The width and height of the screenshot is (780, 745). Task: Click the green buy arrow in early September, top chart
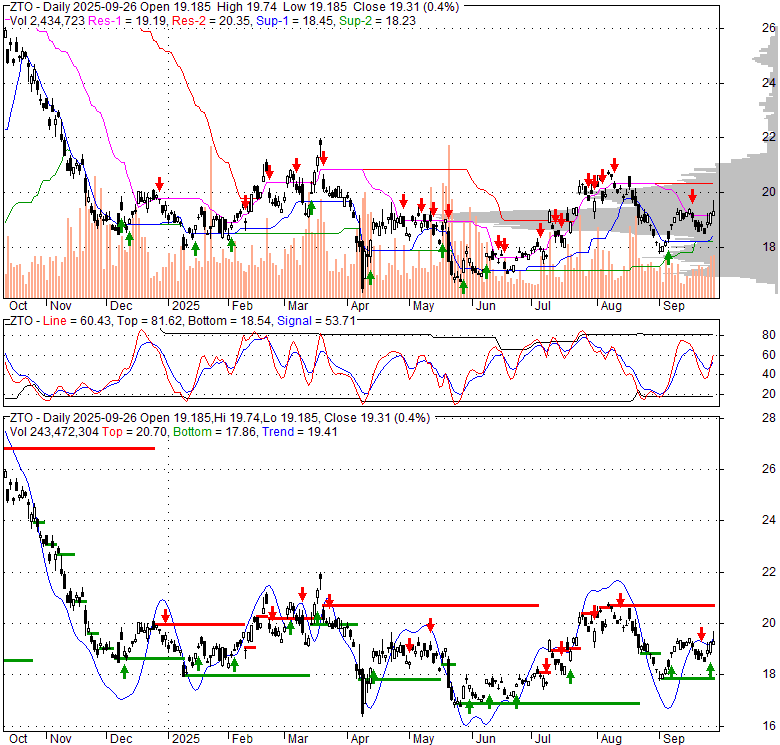[x=668, y=257]
